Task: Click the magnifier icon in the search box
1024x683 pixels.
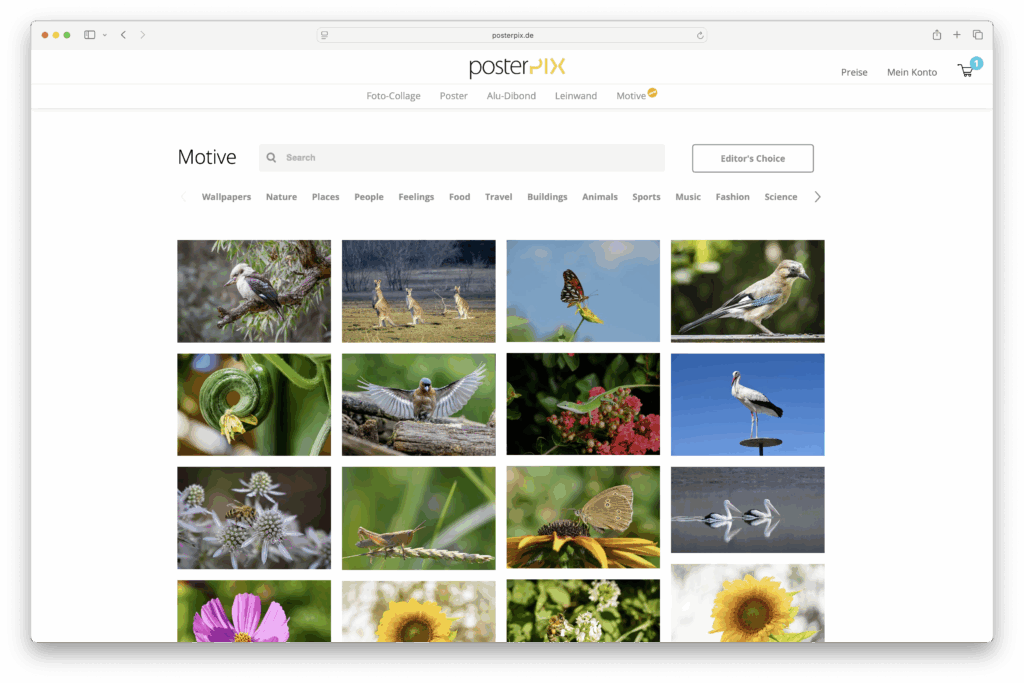Action: coord(271,157)
